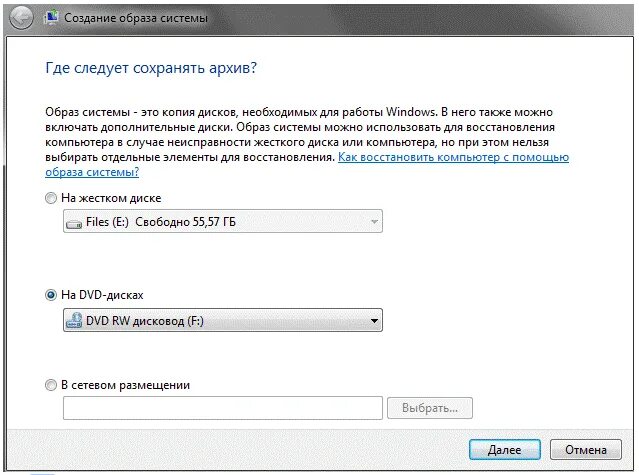This screenshot has height=475, width=639.
Task: Select the "На жестком диске" radio button
Action: click(52, 199)
